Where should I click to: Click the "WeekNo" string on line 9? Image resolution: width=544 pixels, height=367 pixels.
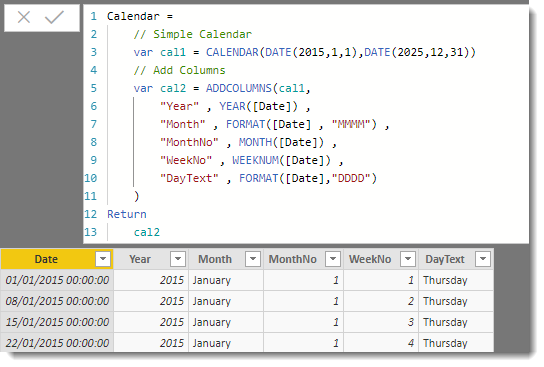186,160
